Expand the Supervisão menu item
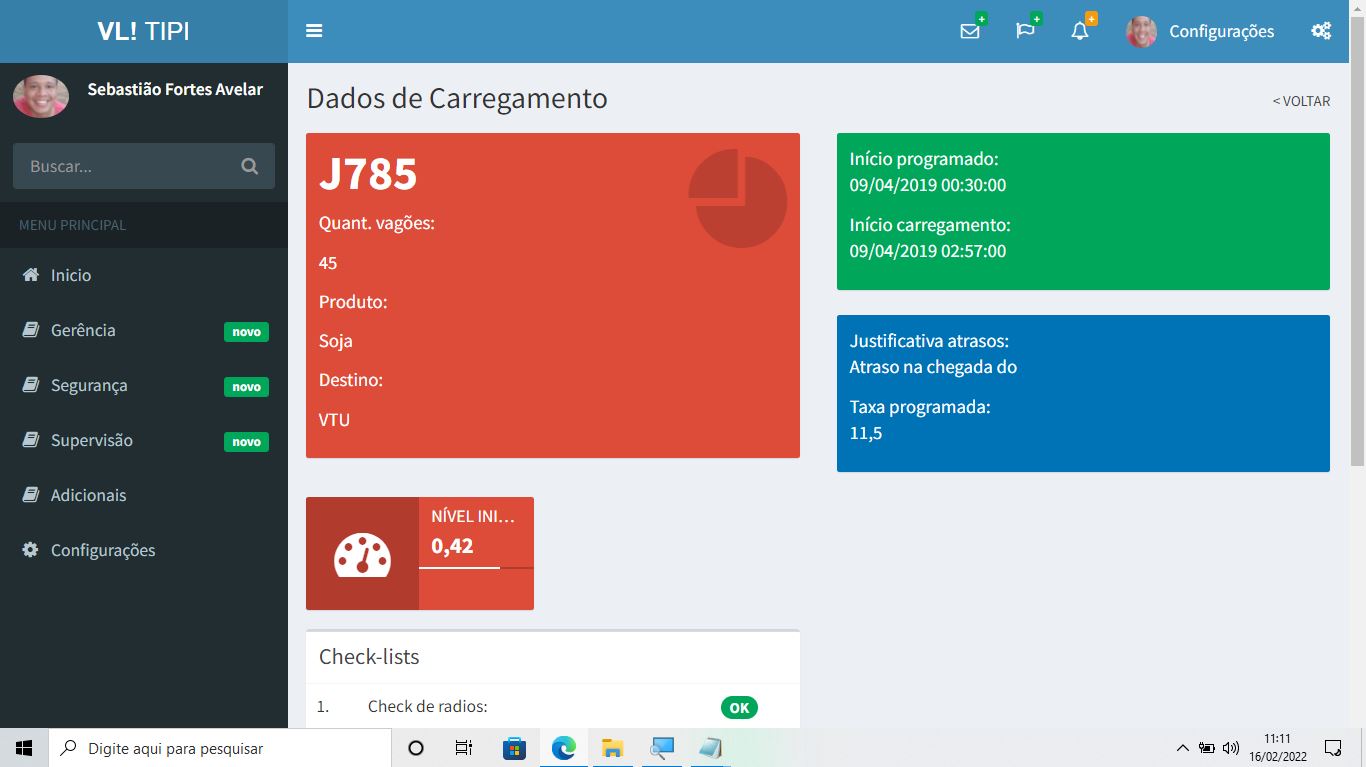This screenshot has width=1366, height=767. coord(91,440)
